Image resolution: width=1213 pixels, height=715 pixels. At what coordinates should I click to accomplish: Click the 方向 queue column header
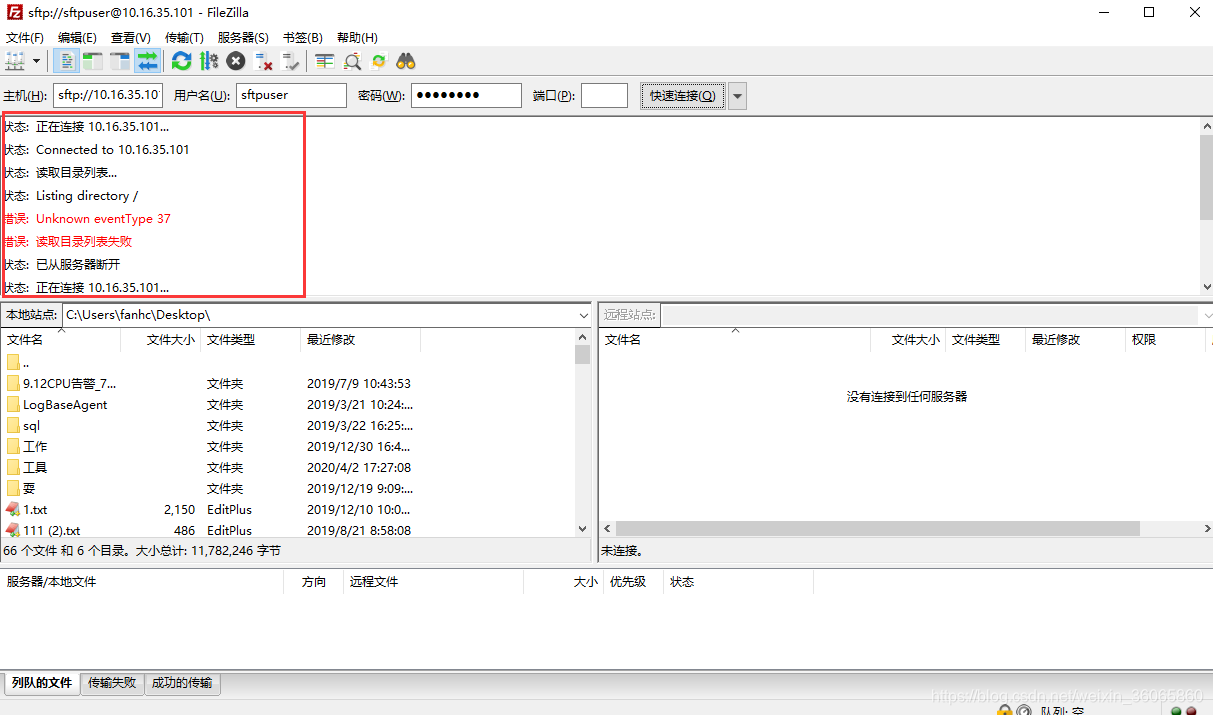pyautogui.click(x=314, y=581)
